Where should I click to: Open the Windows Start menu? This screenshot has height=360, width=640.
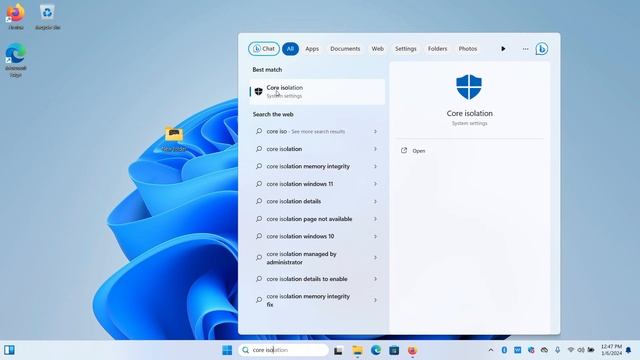coord(227,350)
